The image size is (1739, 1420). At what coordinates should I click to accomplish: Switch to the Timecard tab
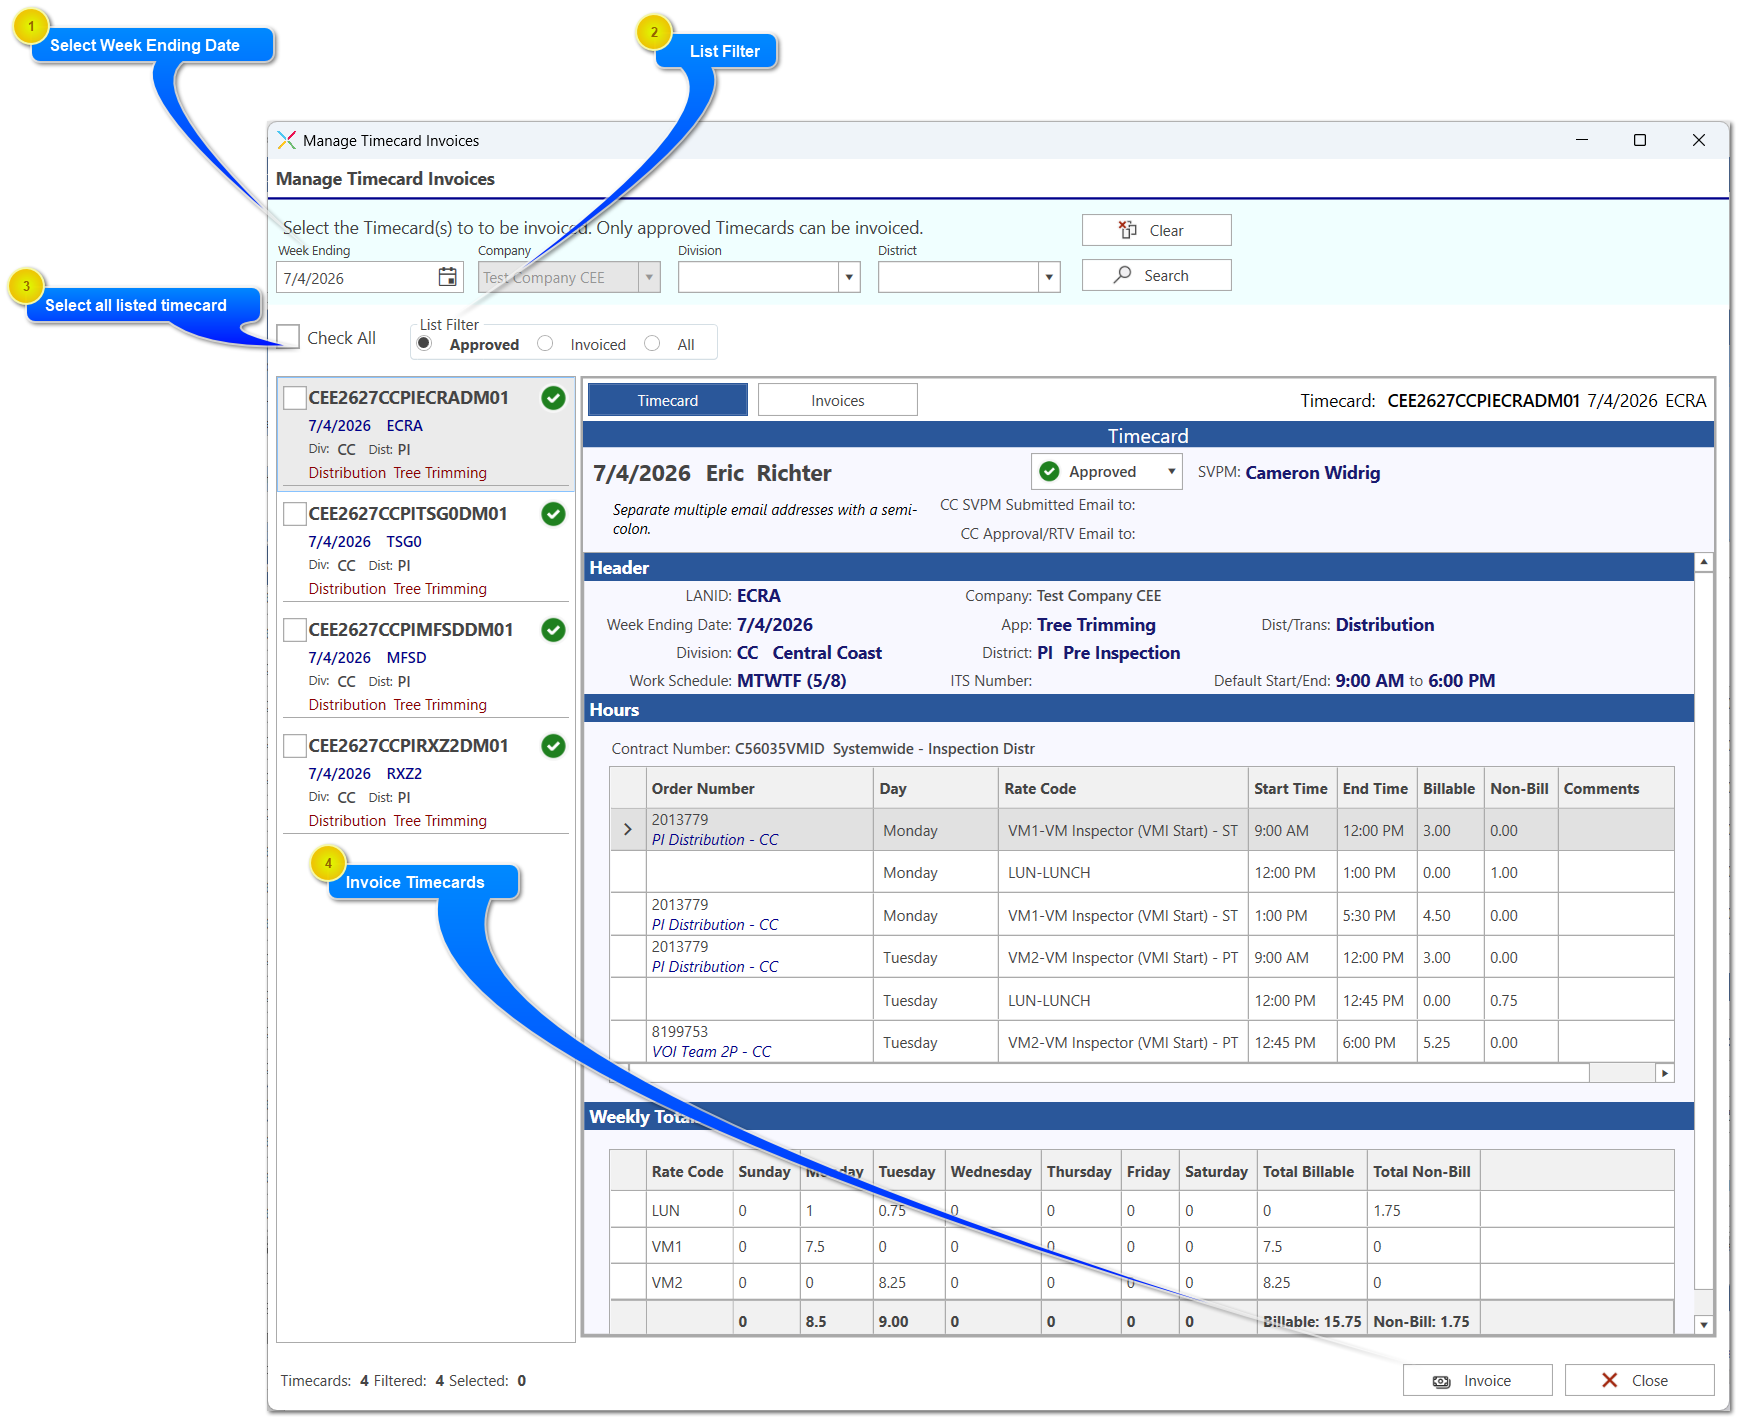pyautogui.click(x=668, y=400)
